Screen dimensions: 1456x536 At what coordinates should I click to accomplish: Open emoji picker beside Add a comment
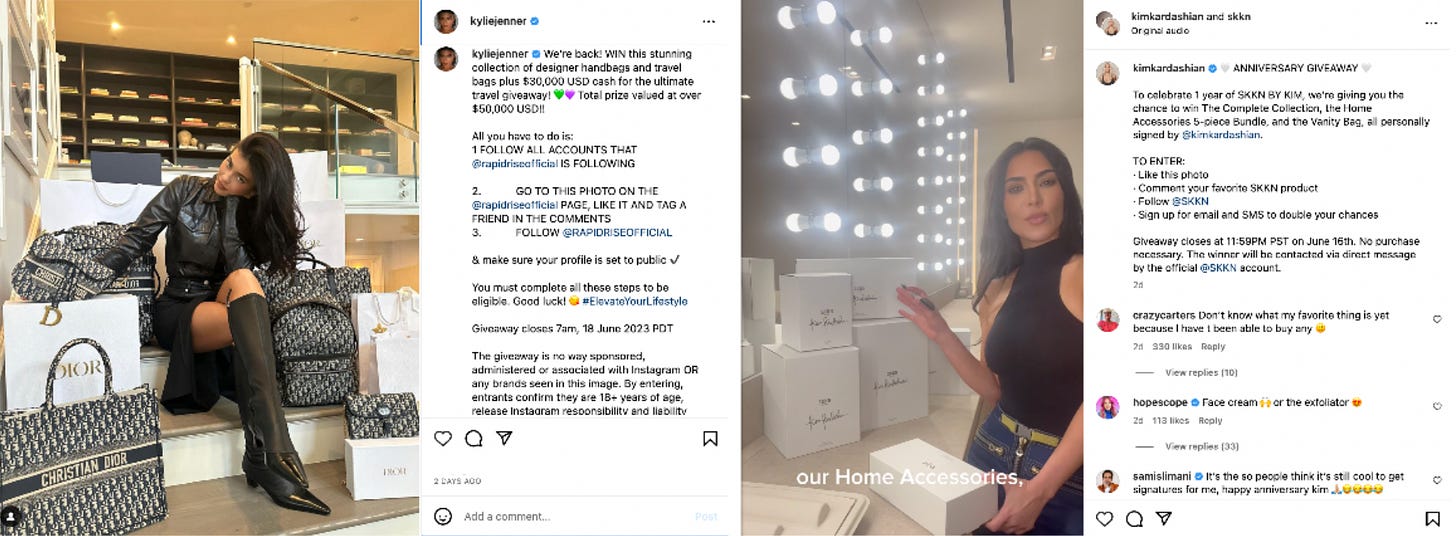pos(443,516)
